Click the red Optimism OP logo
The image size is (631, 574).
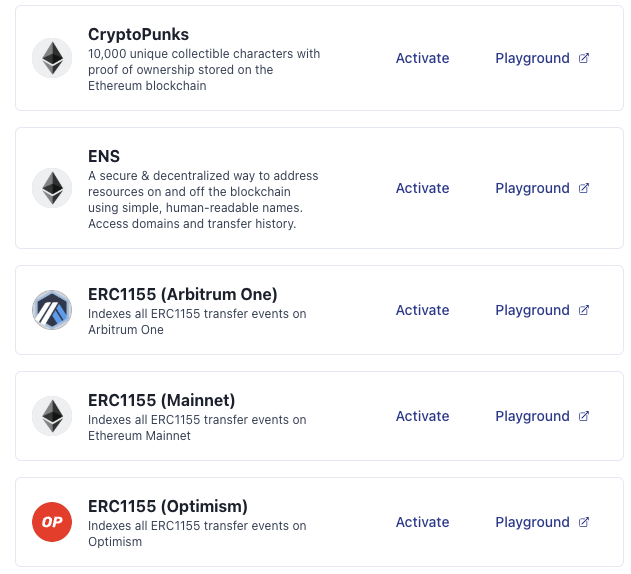[51, 522]
